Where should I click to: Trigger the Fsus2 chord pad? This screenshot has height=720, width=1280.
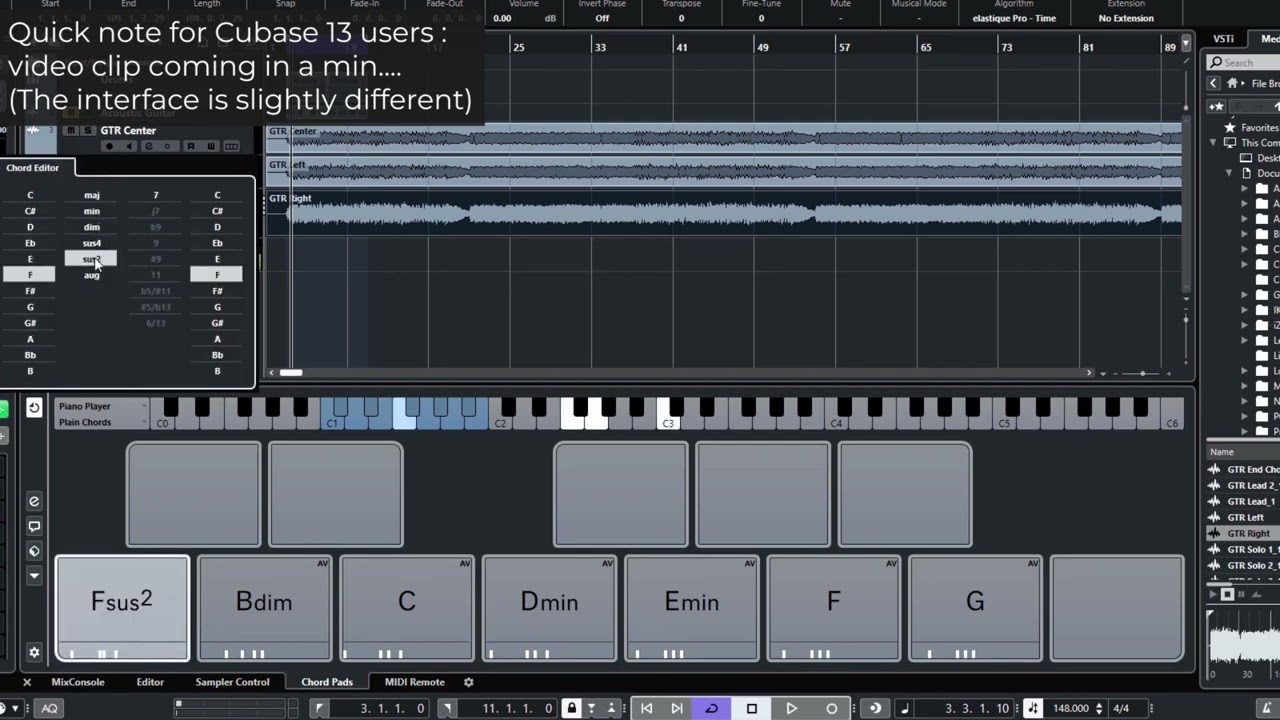(x=122, y=609)
